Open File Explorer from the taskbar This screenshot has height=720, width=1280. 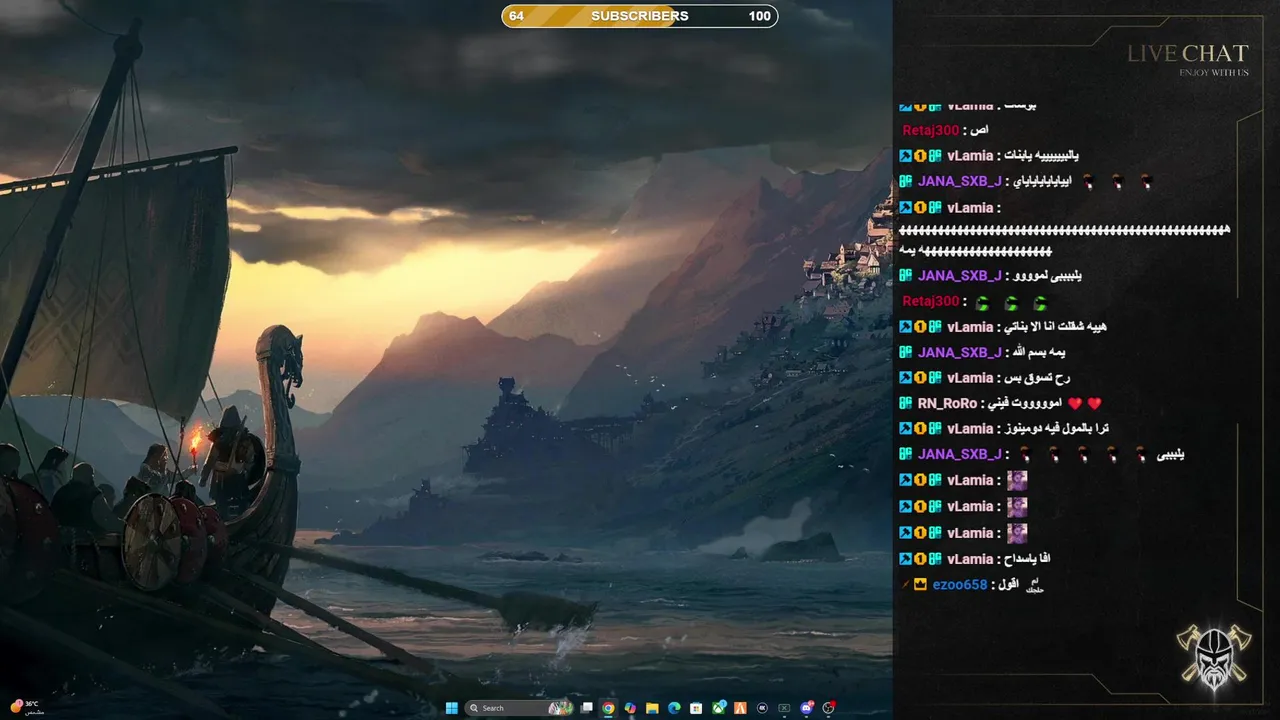(x=652, y=708)
